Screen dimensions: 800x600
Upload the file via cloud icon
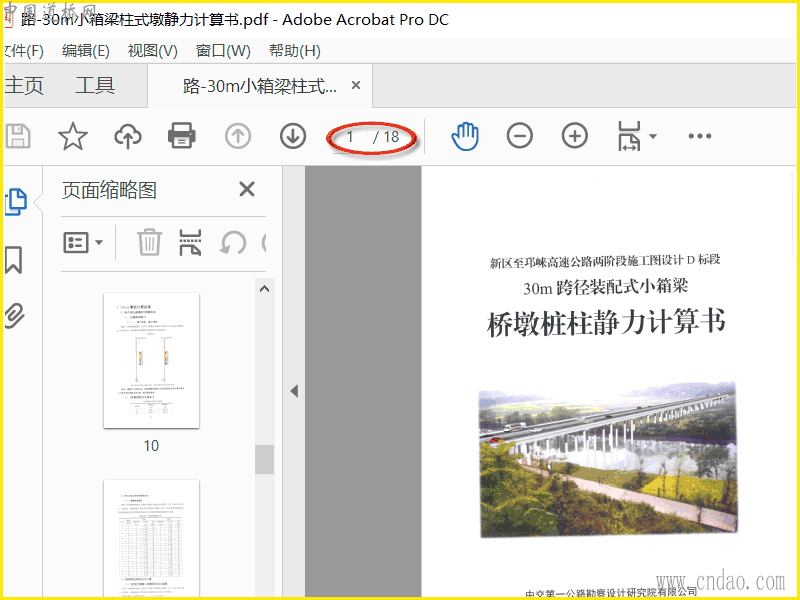pyautogui.click(x=128, y=136)
